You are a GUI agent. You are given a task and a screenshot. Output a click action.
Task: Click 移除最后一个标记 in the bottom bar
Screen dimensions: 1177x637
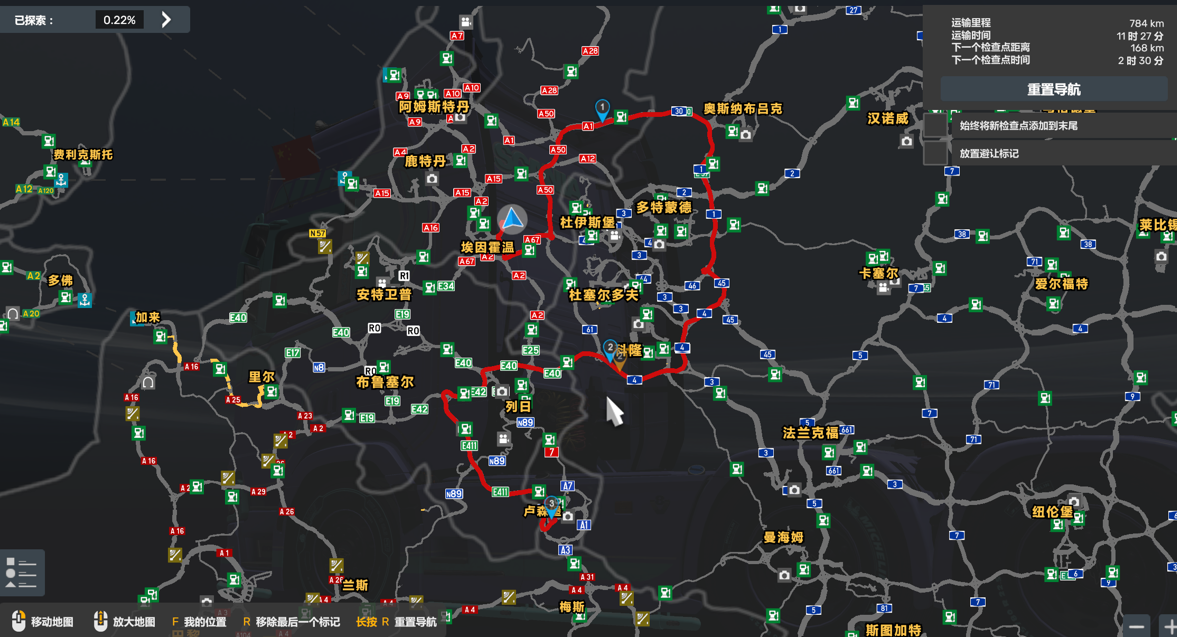coord(291,622)
